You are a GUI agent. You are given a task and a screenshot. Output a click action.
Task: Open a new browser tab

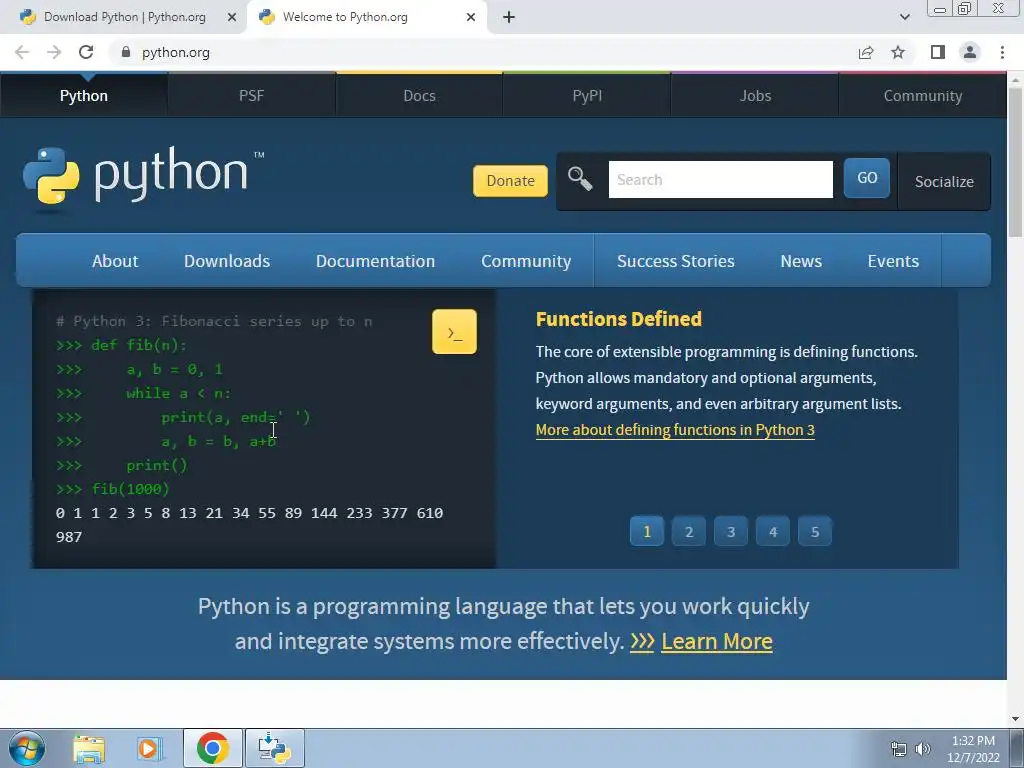509,17
